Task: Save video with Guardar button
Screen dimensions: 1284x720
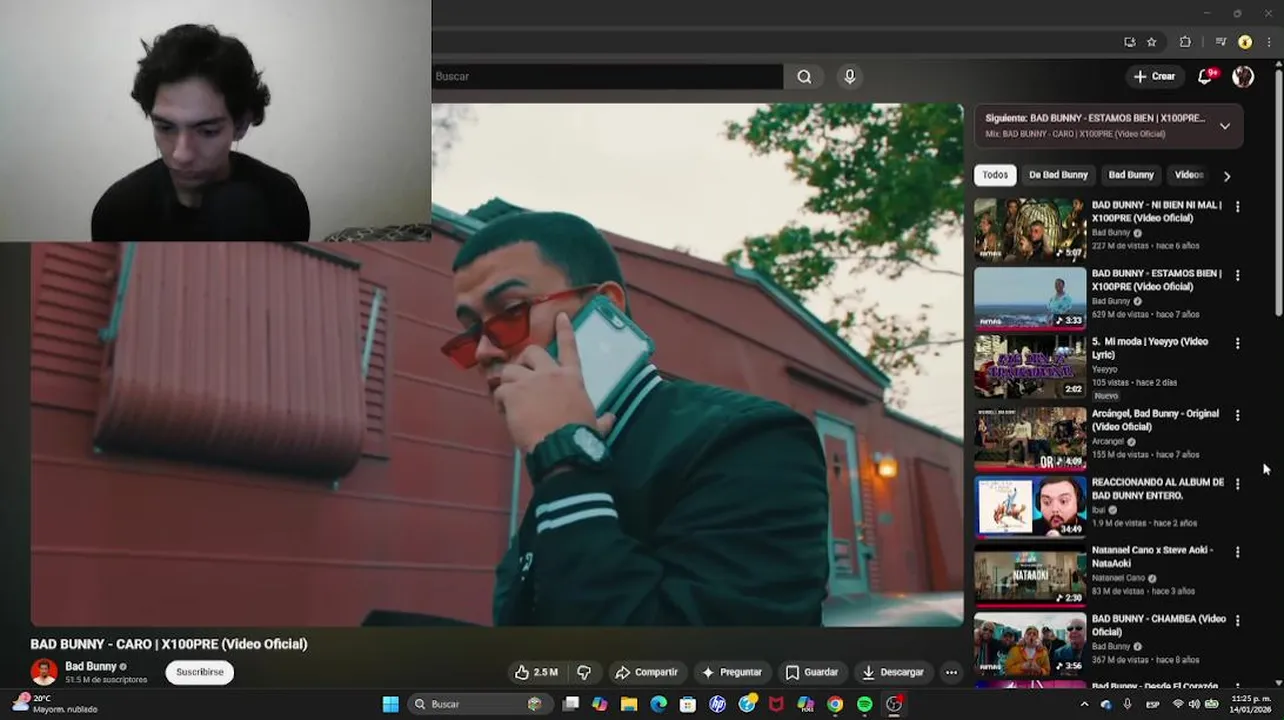Action: pyautogui.click(x=812, y=673)
